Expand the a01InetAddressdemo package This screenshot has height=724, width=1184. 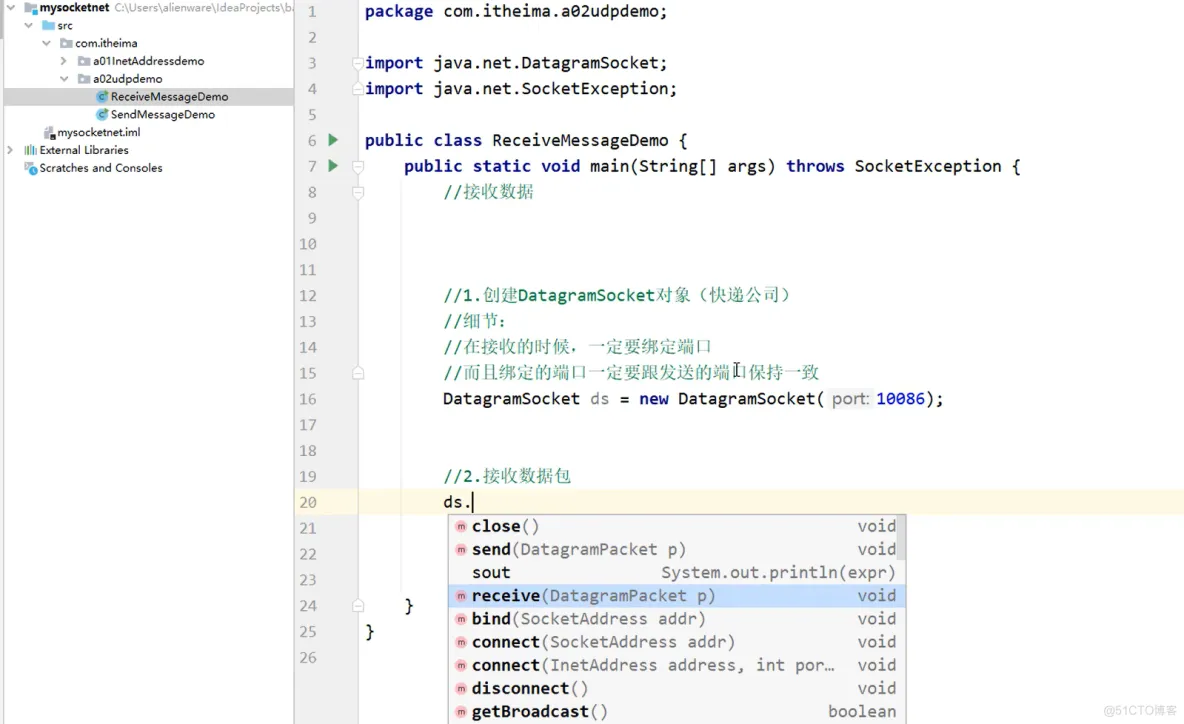(62, 61)
